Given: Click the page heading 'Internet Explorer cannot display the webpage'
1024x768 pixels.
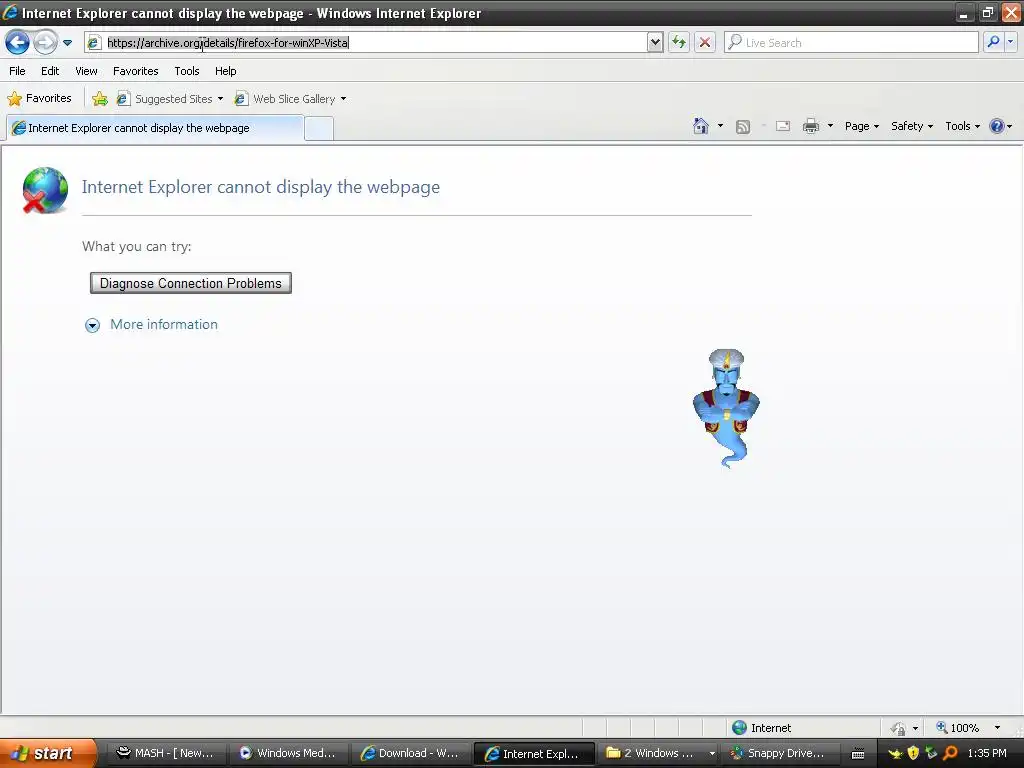Looking at the screenshot, I should [x=261, y=187].
